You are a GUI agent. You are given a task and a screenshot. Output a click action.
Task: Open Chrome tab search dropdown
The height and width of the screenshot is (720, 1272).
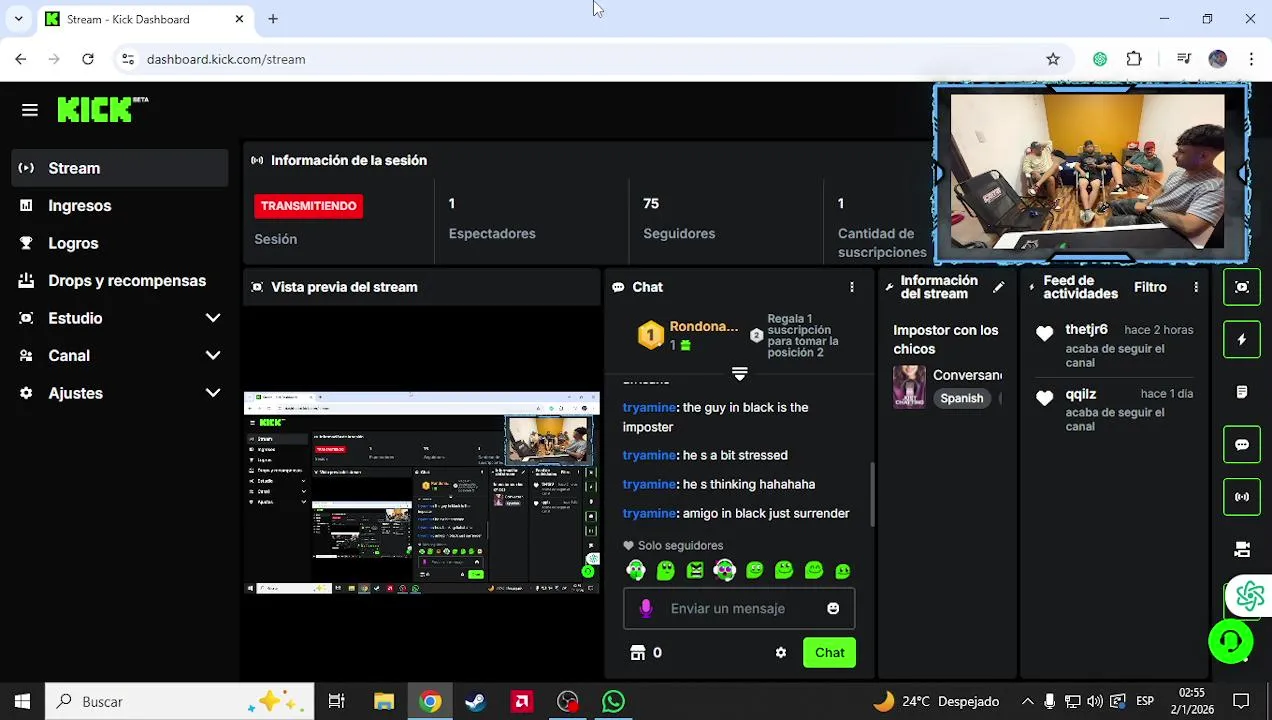pos(18,19)
